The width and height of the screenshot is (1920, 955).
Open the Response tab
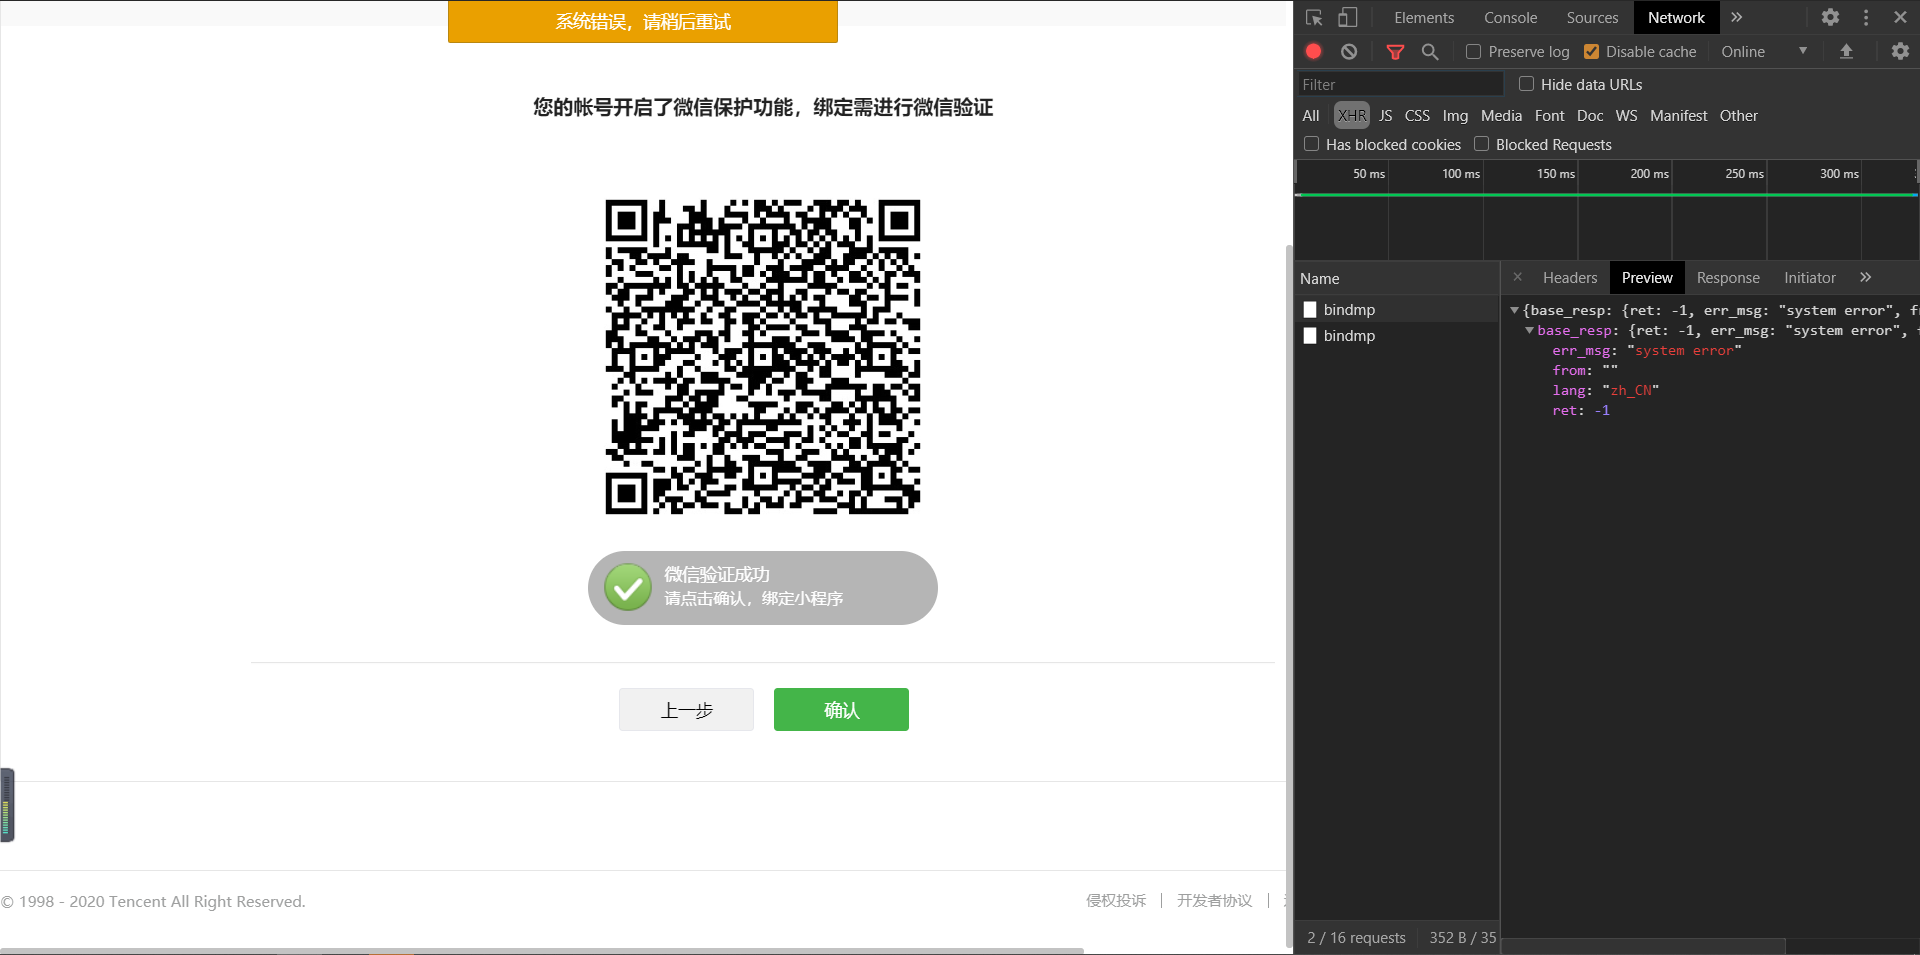click(1728, 277)
